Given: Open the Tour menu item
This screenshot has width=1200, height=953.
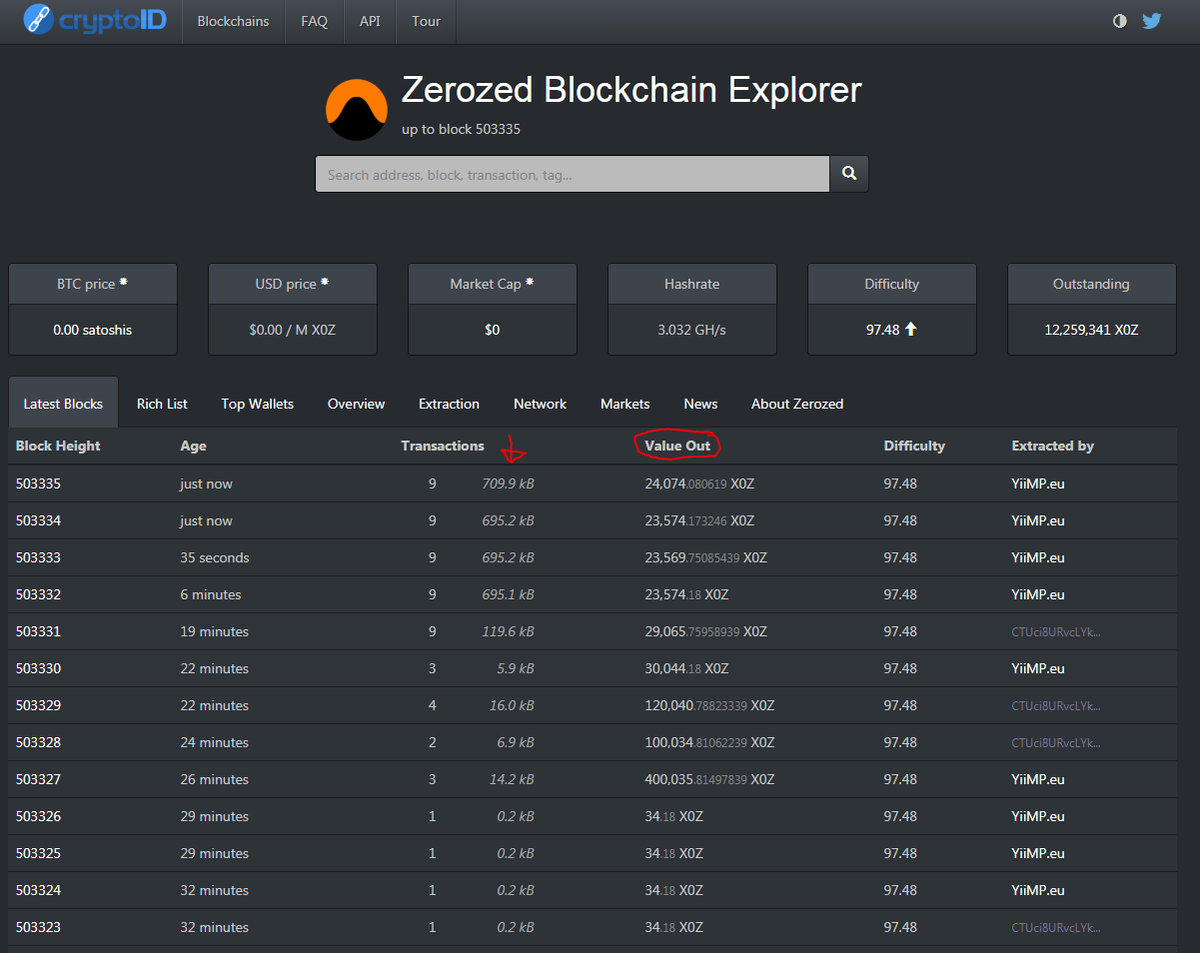Looking at the screenshot, I should [x=426, y=21].
